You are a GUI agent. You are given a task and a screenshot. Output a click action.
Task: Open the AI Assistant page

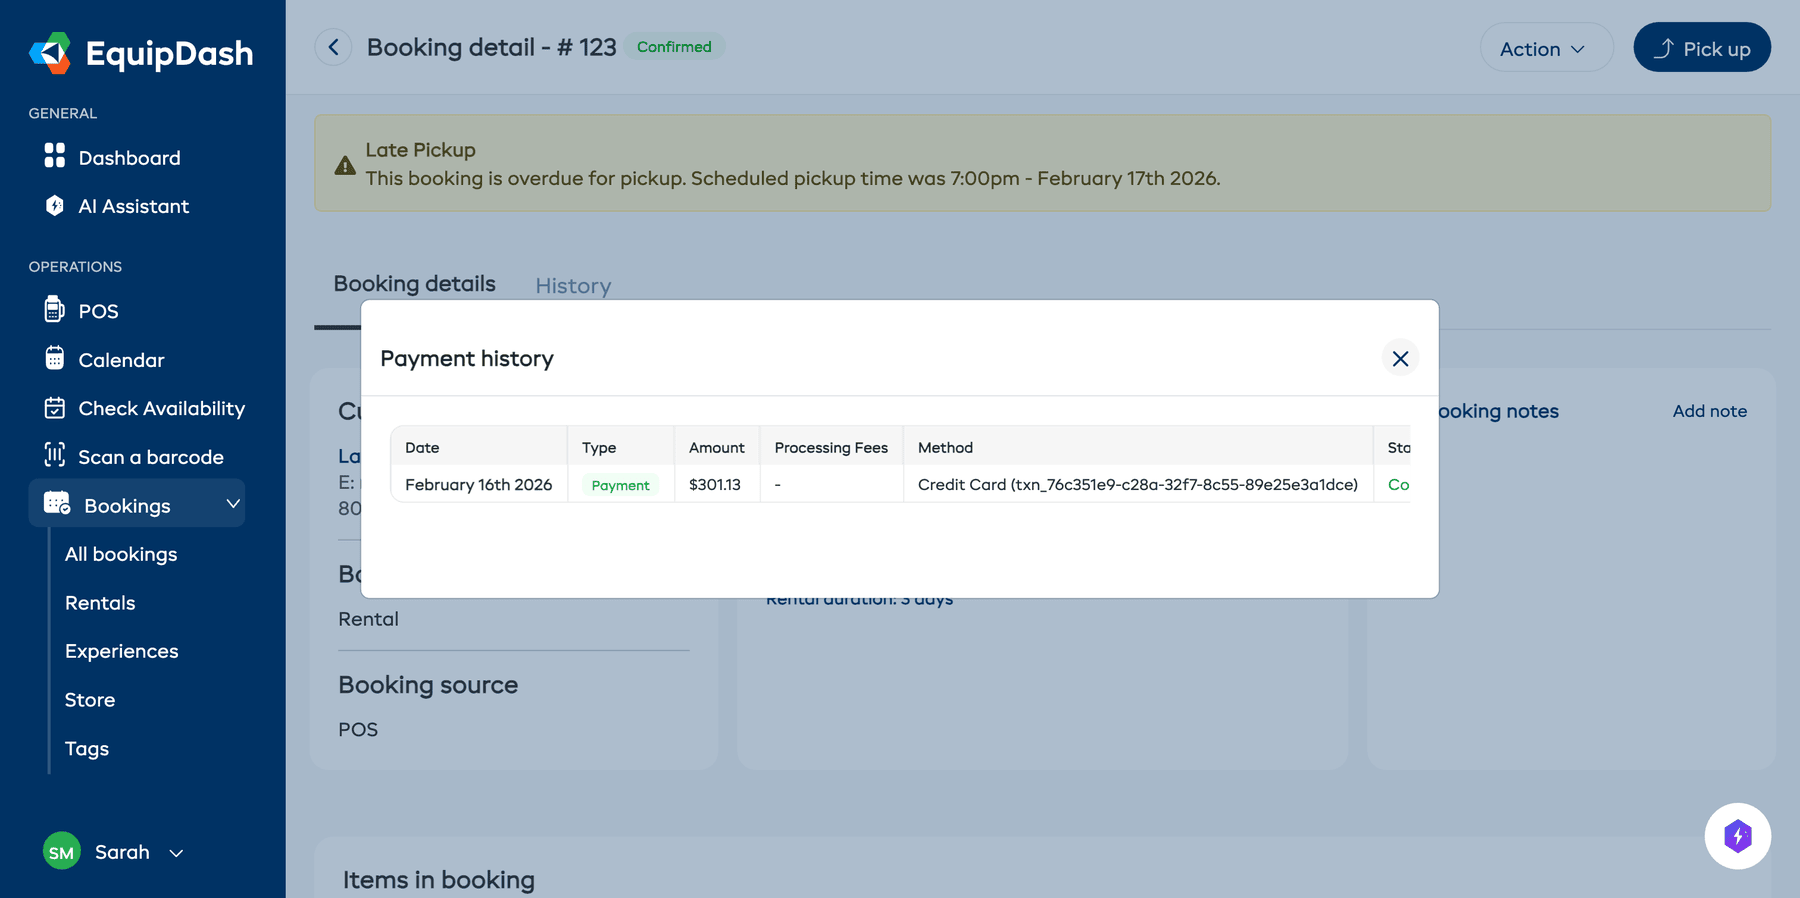tap(136, 206)
